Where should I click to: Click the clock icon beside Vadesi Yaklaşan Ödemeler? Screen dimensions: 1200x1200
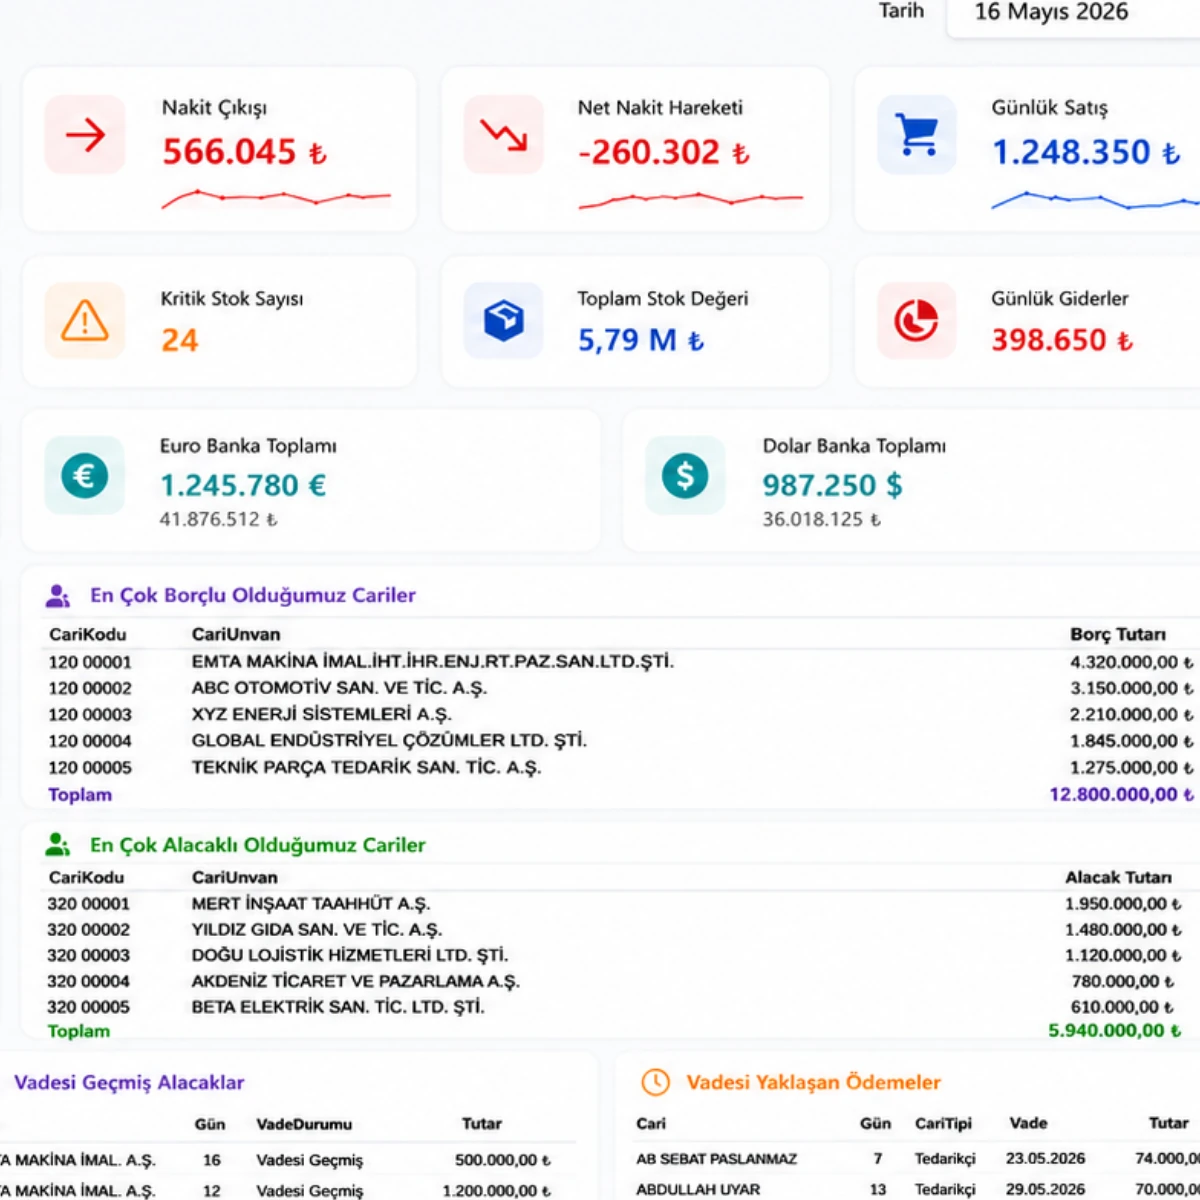coord(655,1082)
